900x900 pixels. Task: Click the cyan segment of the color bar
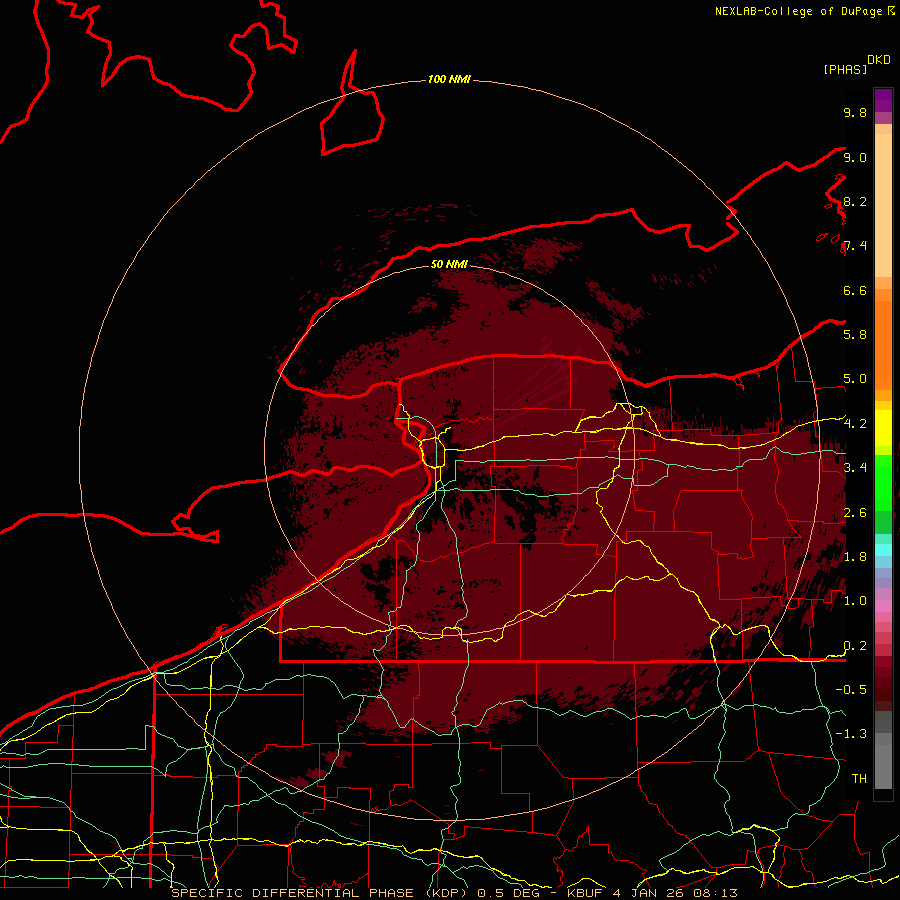coord(883,549)
